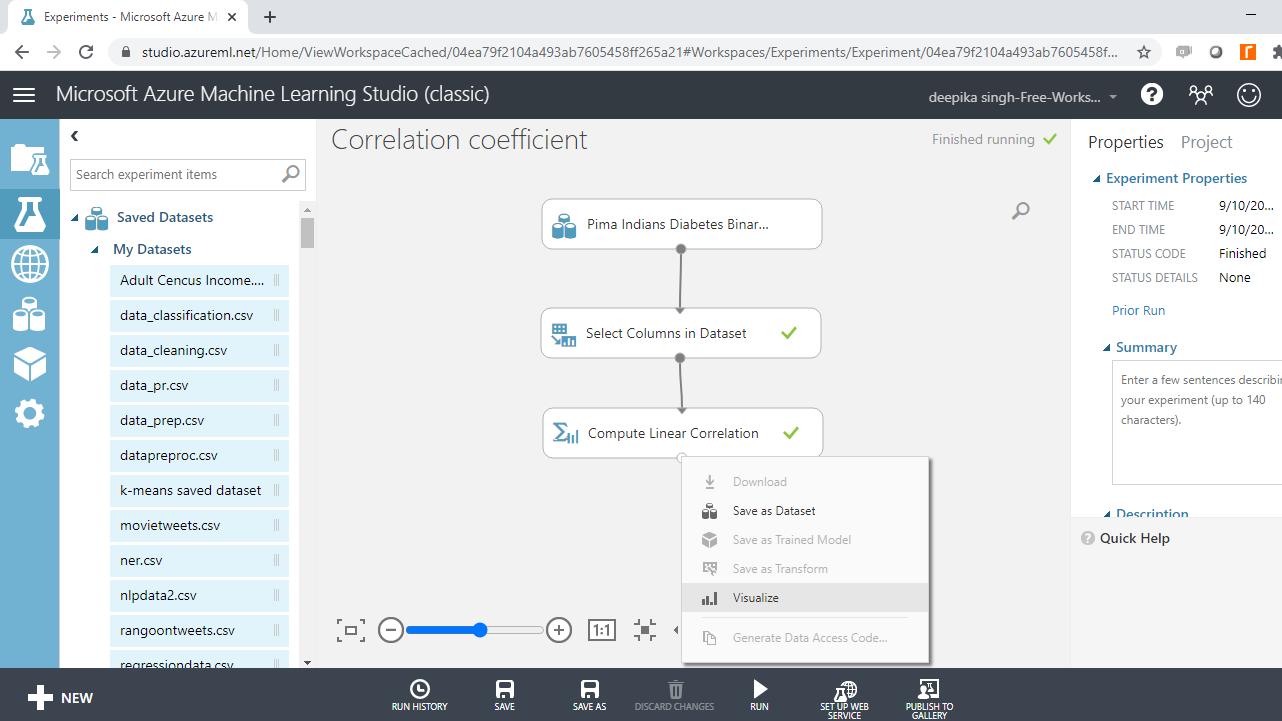
Task: Open the Datasets cylinders sidebar icon
Action: [x=29, y=314]
